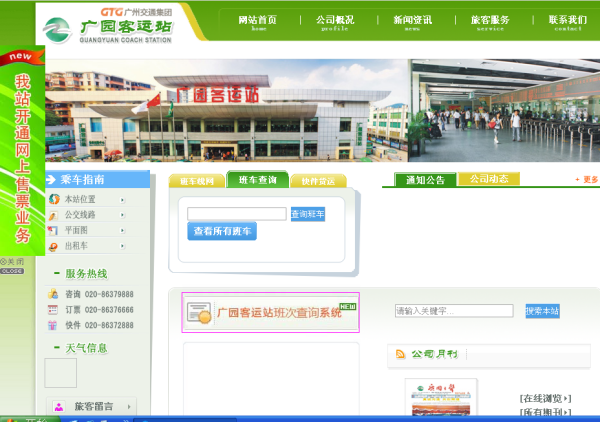Expand arrow next to 平面图
Viewport: 600px width, 422px height.
[122, 231]
